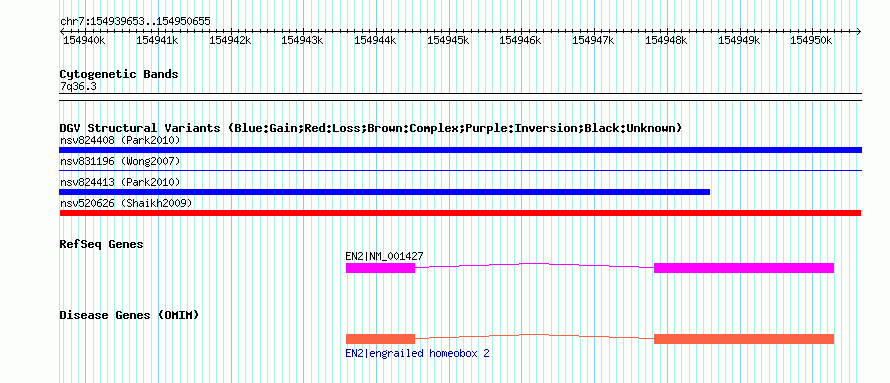Click the chr7:154939653..154950655 coordinate label
This screenshot has width=890, height=383.
pos(135,21)
